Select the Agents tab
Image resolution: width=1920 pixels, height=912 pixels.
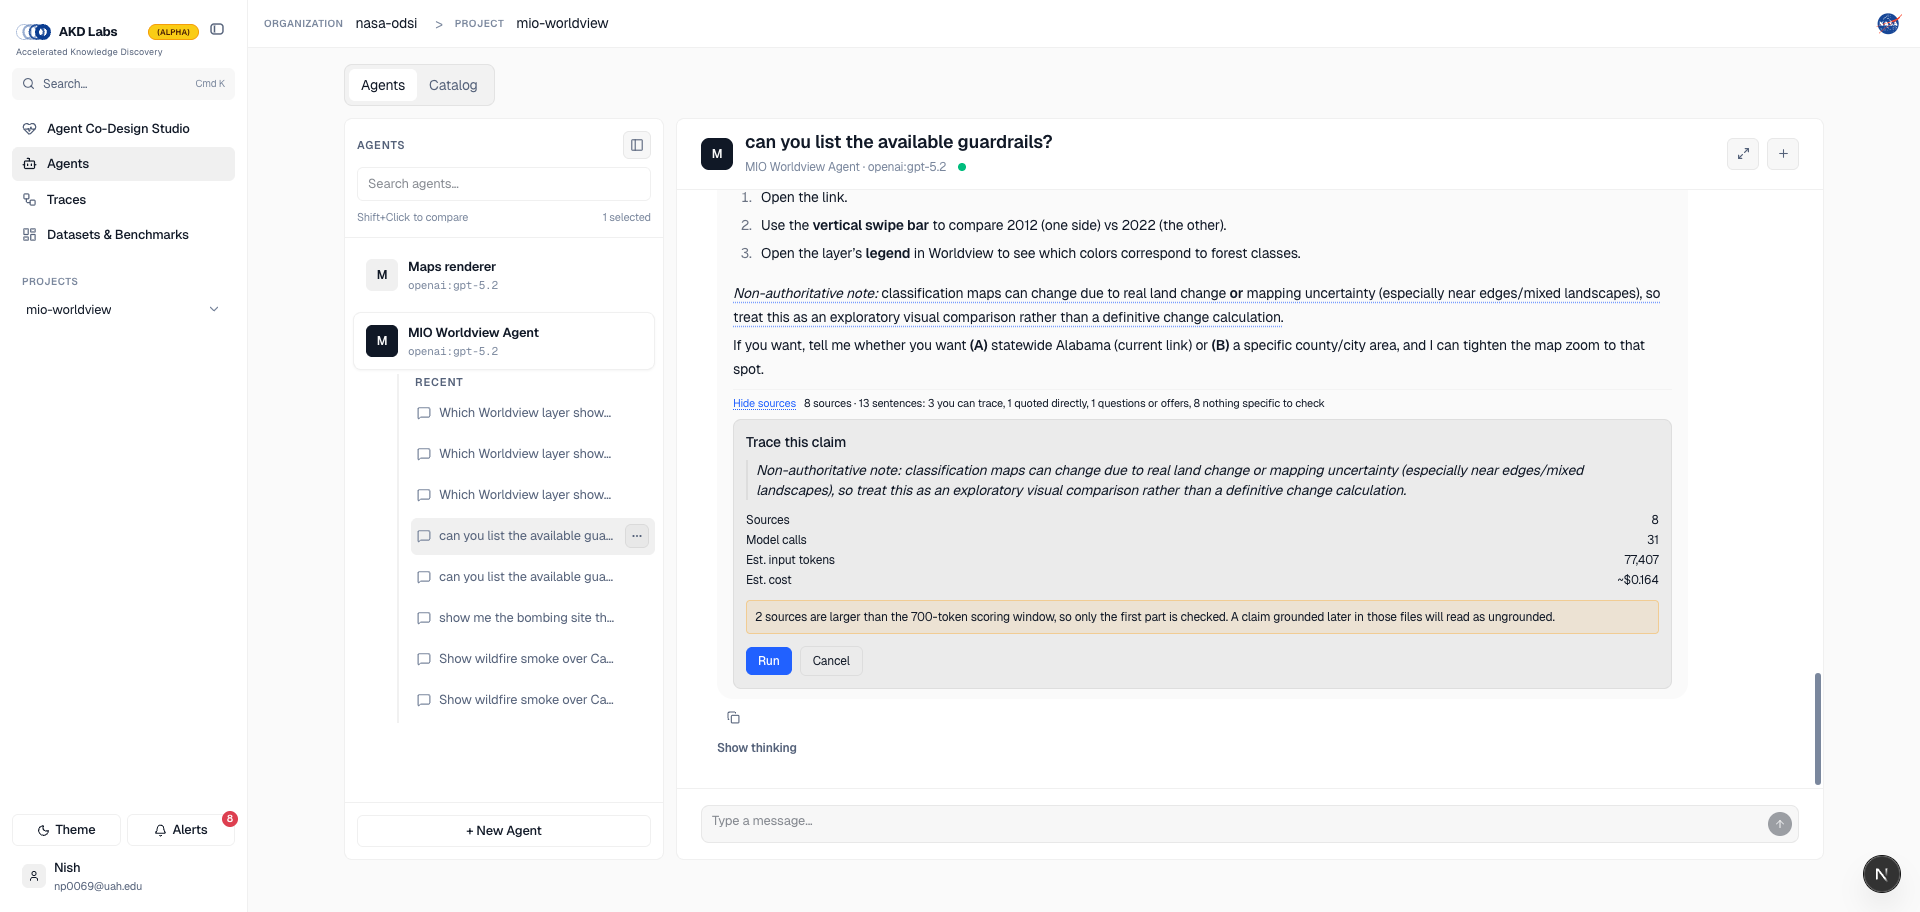pos(383,85)
